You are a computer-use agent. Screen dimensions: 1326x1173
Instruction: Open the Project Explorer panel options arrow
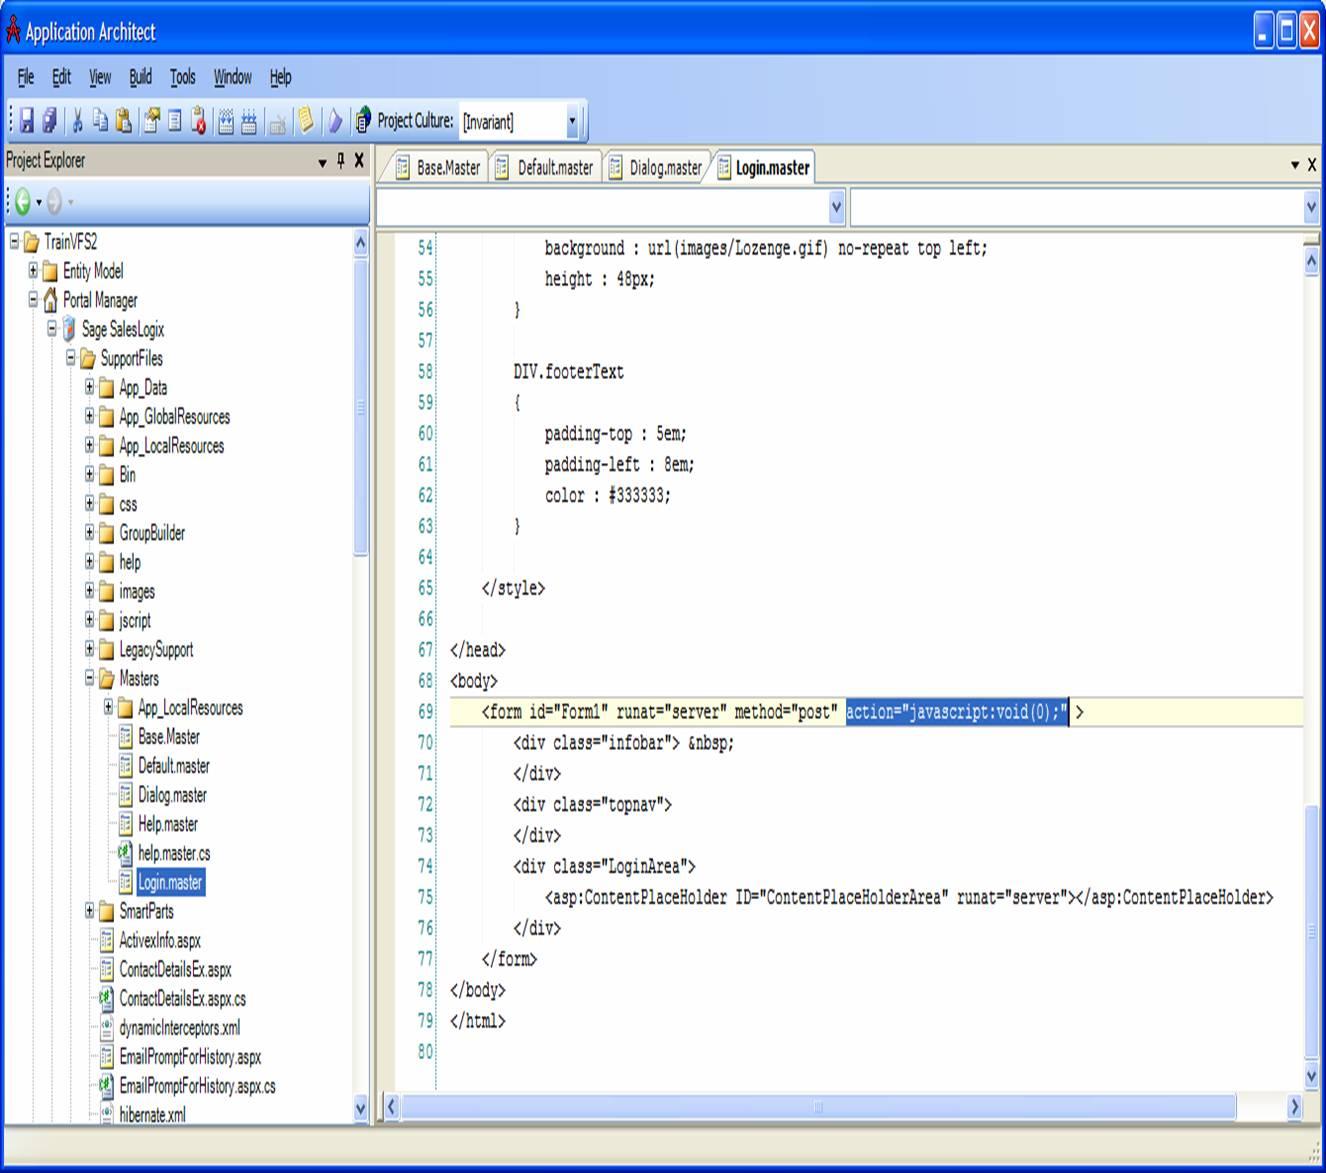point(323,162)
